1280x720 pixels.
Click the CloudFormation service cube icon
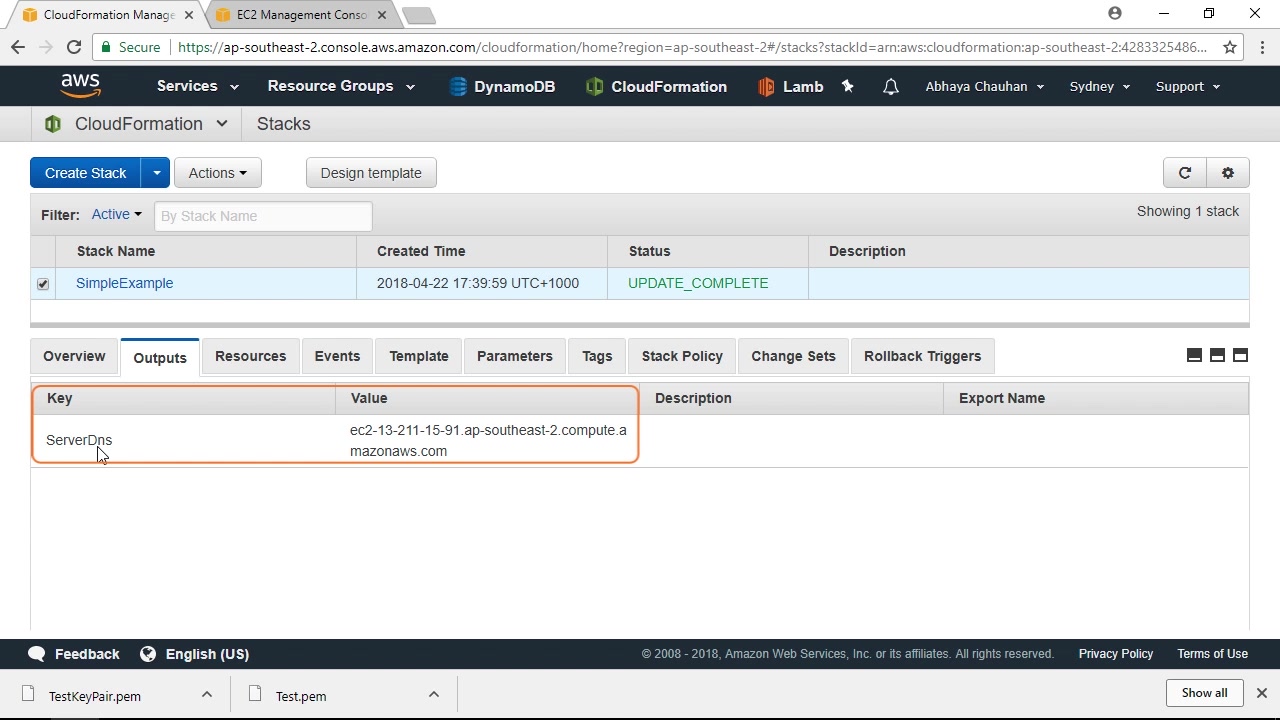click(x=53, y=124)
